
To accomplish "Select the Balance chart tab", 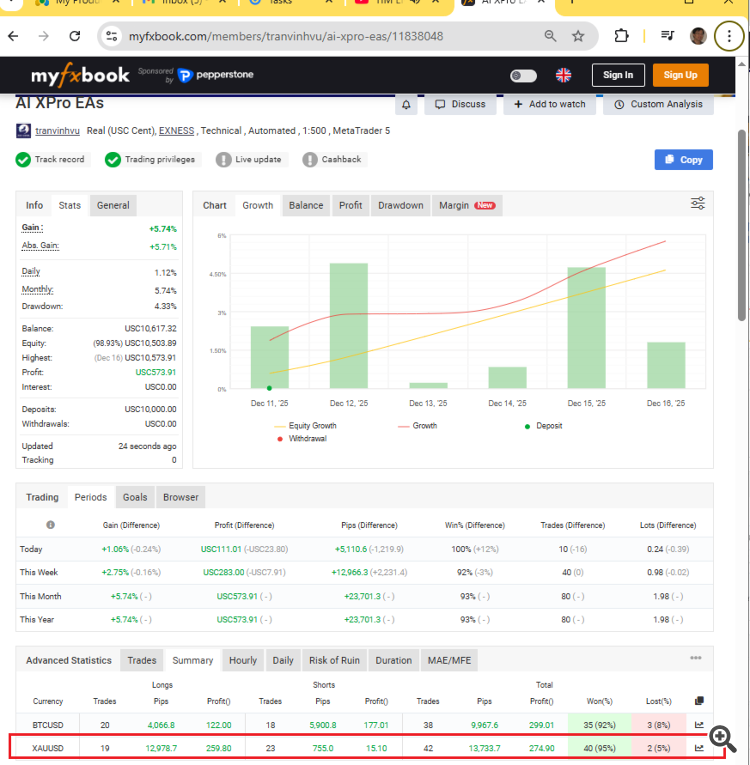I will [306, 205].
